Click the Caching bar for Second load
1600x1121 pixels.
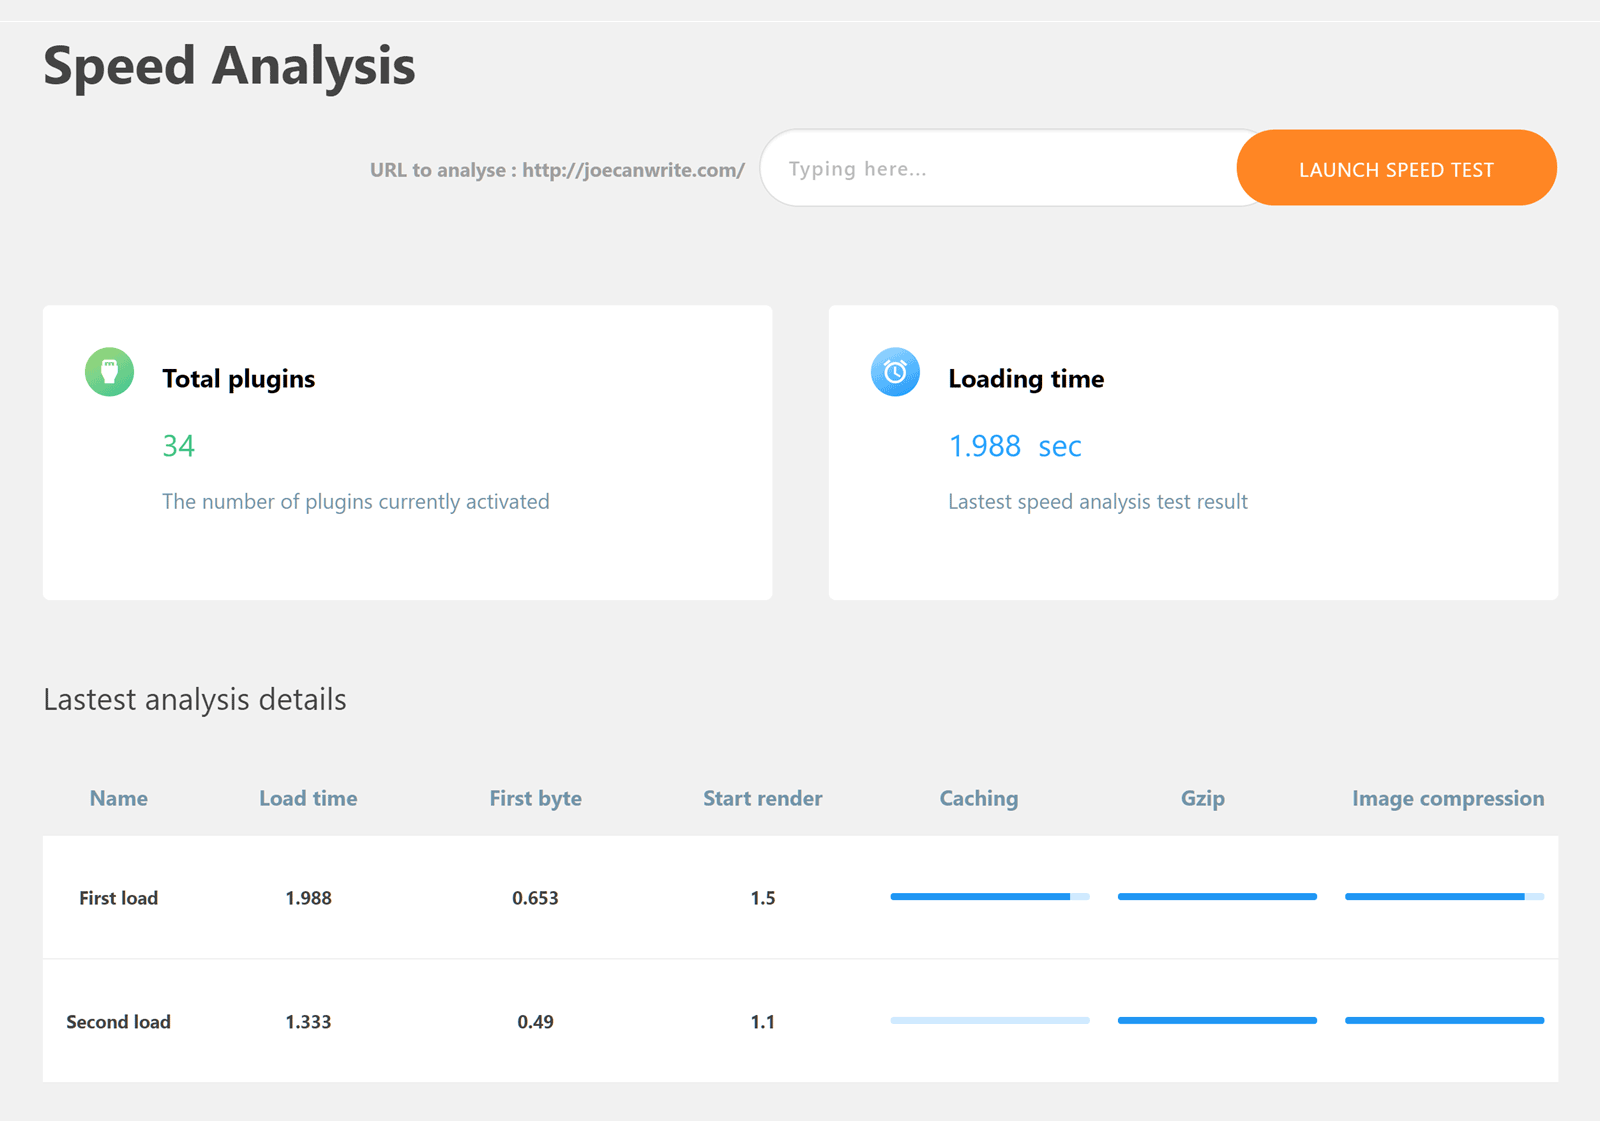[989, 1020]
